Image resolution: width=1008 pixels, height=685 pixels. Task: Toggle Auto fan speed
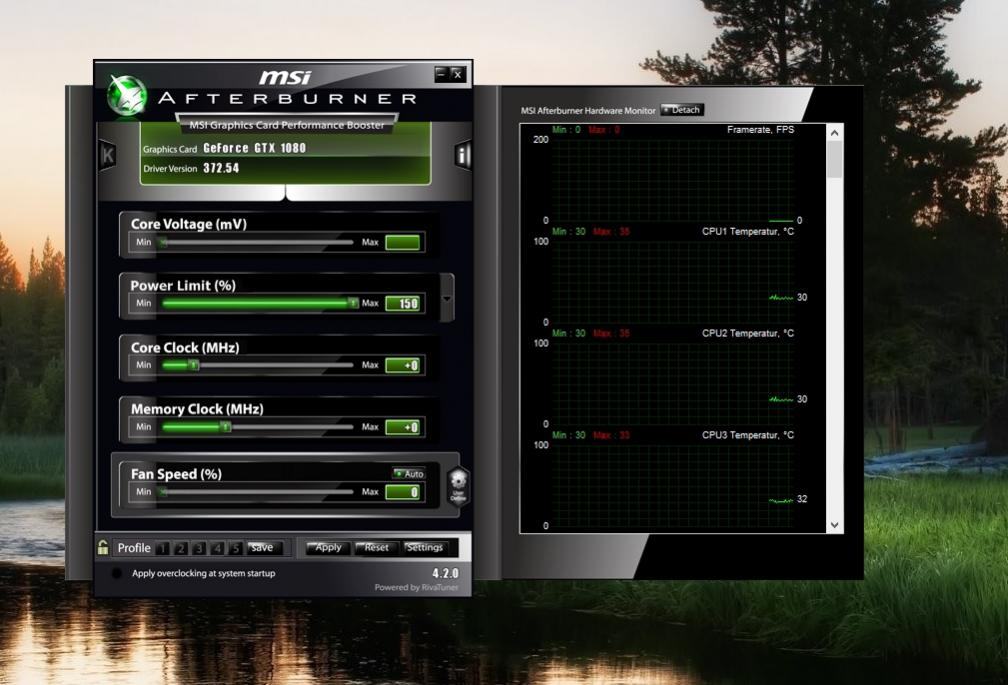(409, 474)
